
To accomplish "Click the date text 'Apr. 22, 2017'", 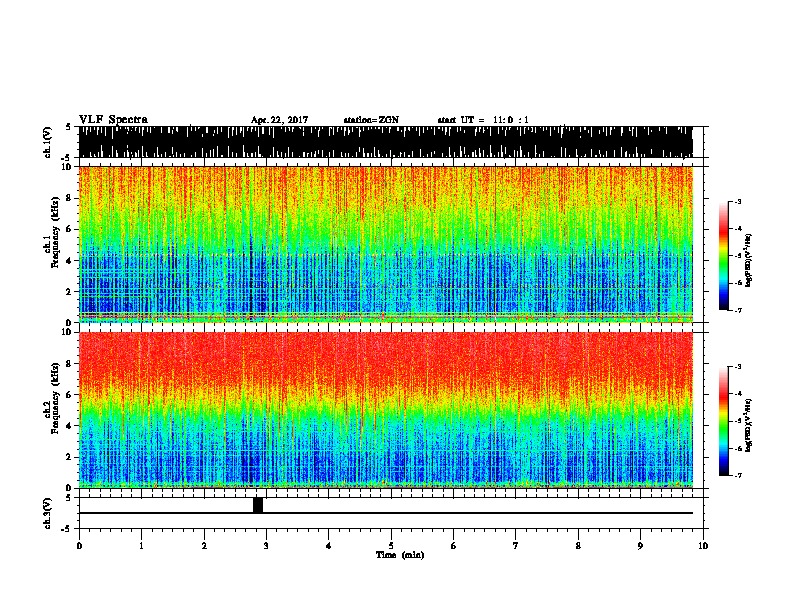I will click(279, 120).
